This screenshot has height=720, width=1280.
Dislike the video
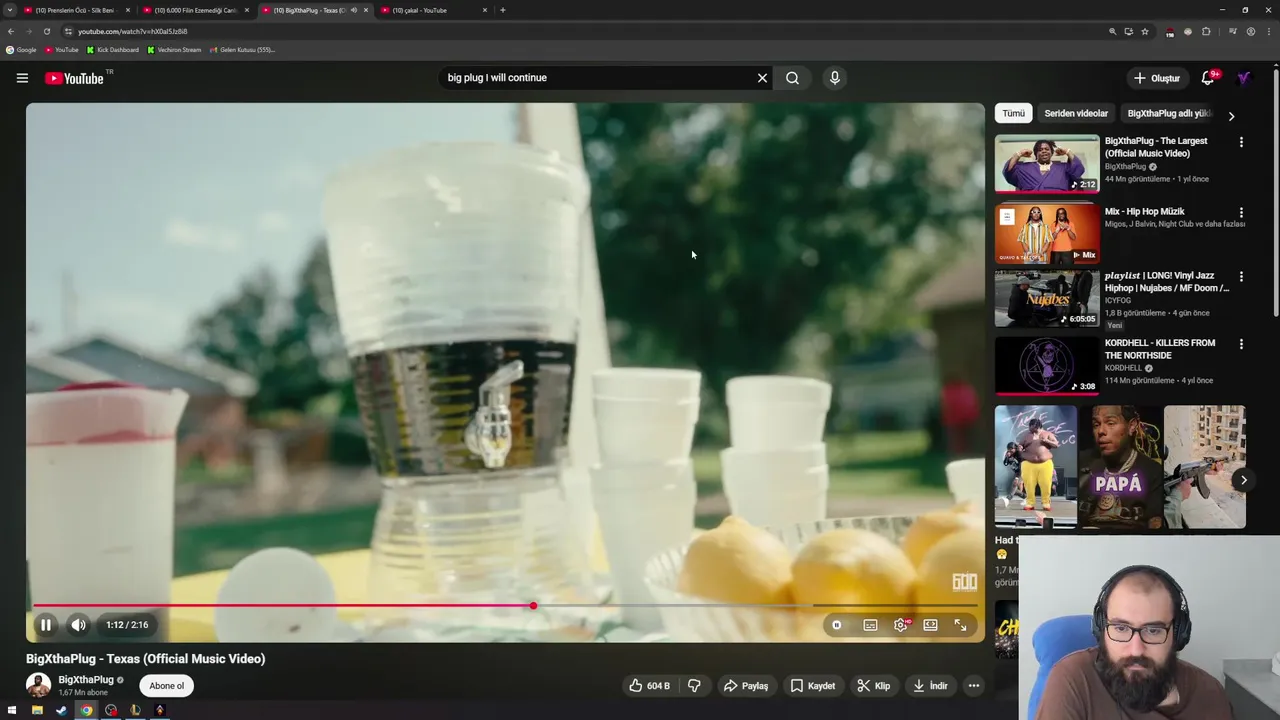[694, 686]
